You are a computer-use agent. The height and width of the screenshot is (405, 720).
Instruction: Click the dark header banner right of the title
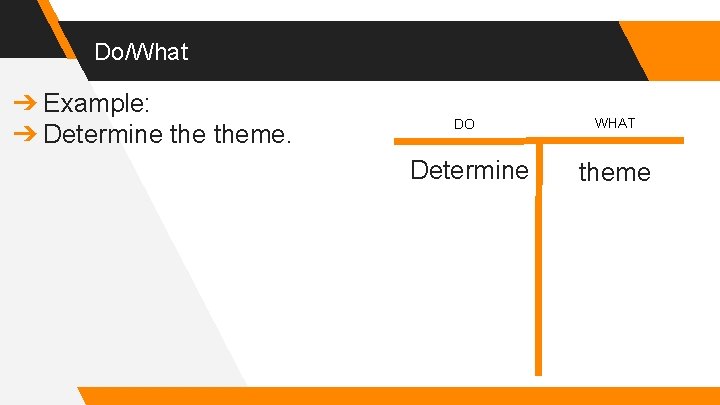point(400,52)
